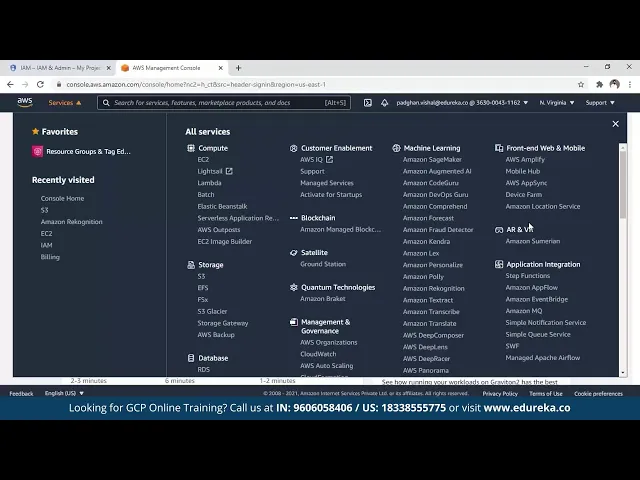Image resolution: width=640 pixels, height=480 pixels.
Task: Open the Privacy Policy link
Action: point(500,393)
